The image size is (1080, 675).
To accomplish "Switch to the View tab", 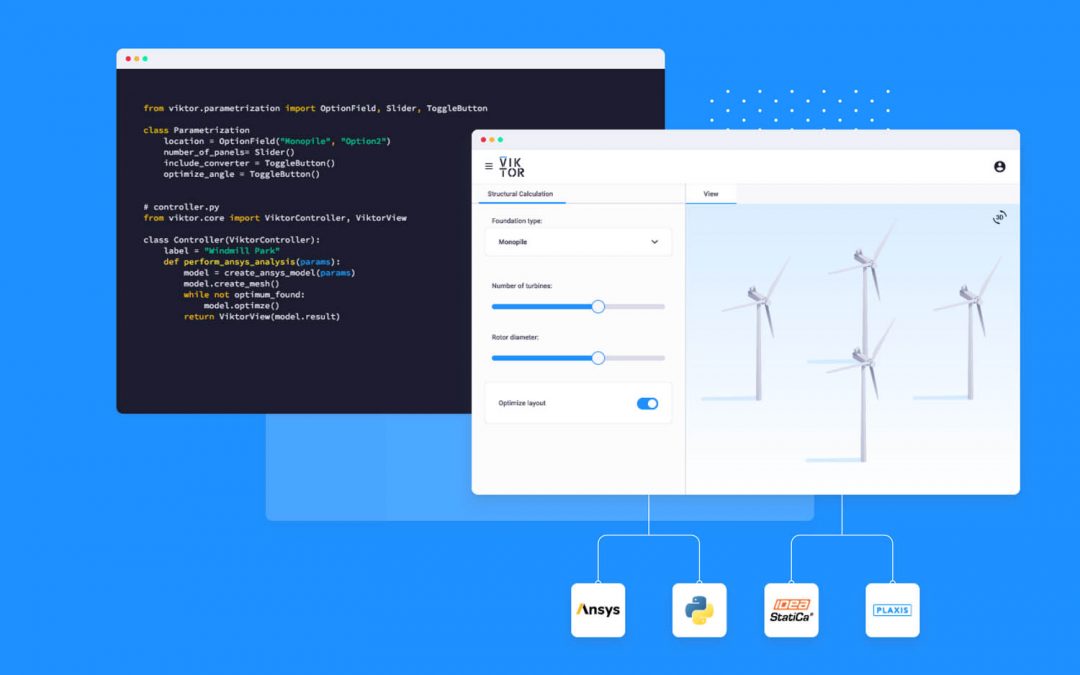I will coord(711,194).
